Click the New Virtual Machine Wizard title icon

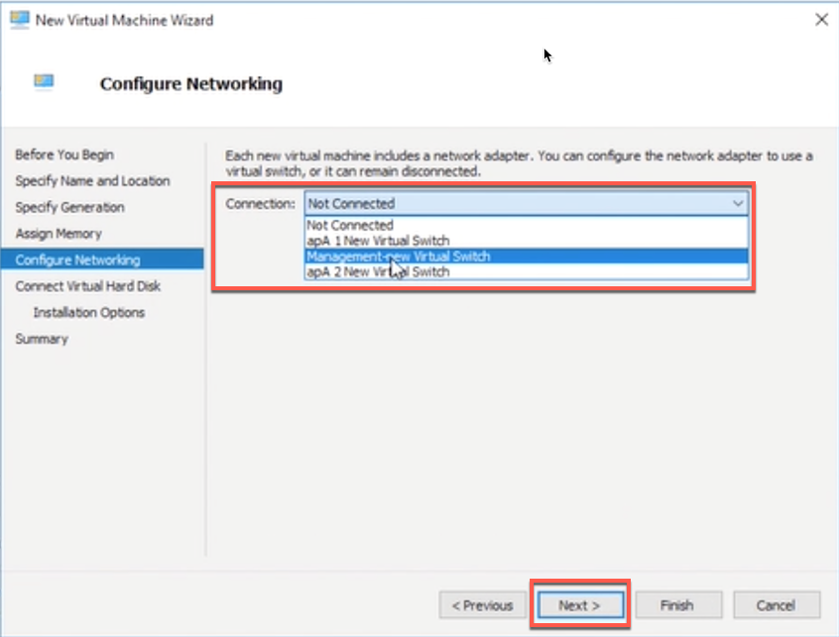click(x=20, y=20)
